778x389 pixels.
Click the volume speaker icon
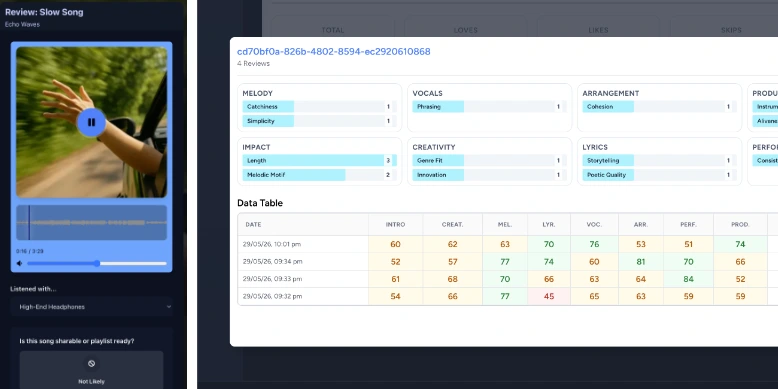(19, 263)
